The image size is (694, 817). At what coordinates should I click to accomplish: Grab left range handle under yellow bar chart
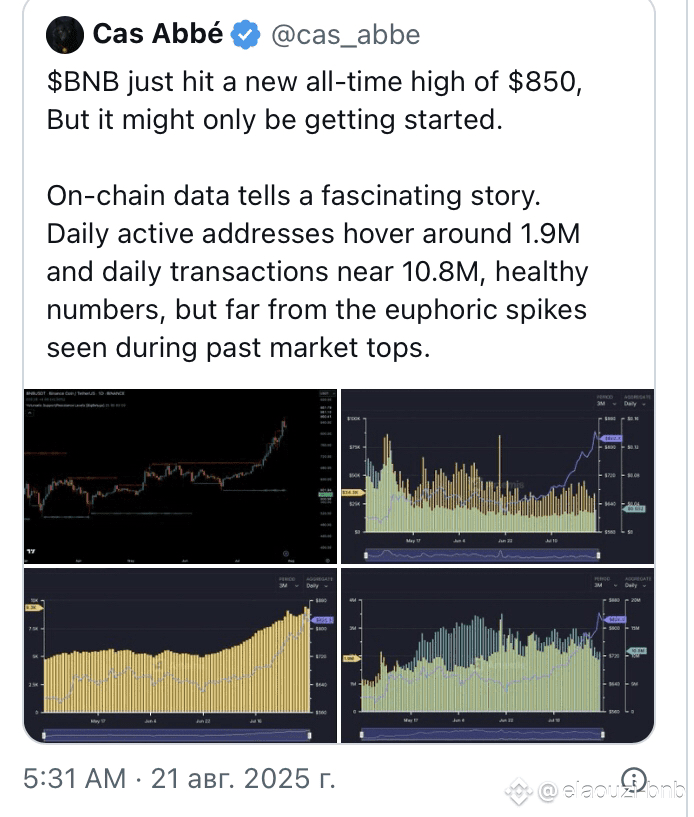[x=44, y=735]
